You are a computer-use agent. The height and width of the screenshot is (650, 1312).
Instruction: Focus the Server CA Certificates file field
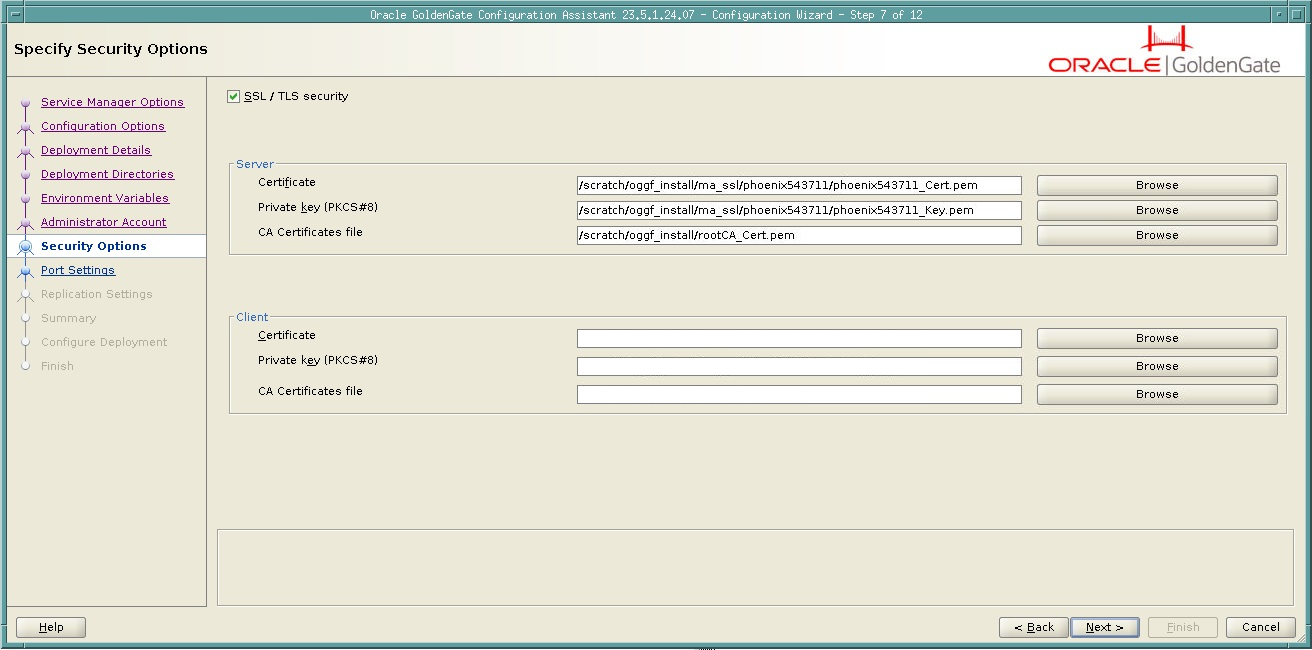tap(799, 235)
